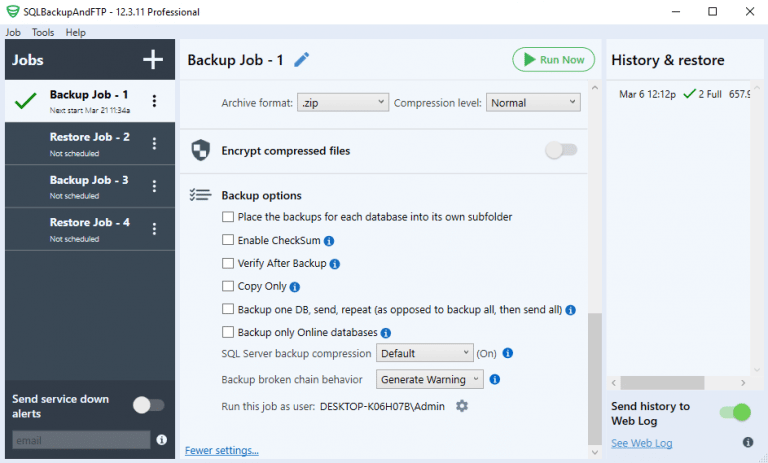Click info icon beside See Web Log
The height and width of the screenshot is (463, 768).
tap(748, 442)
